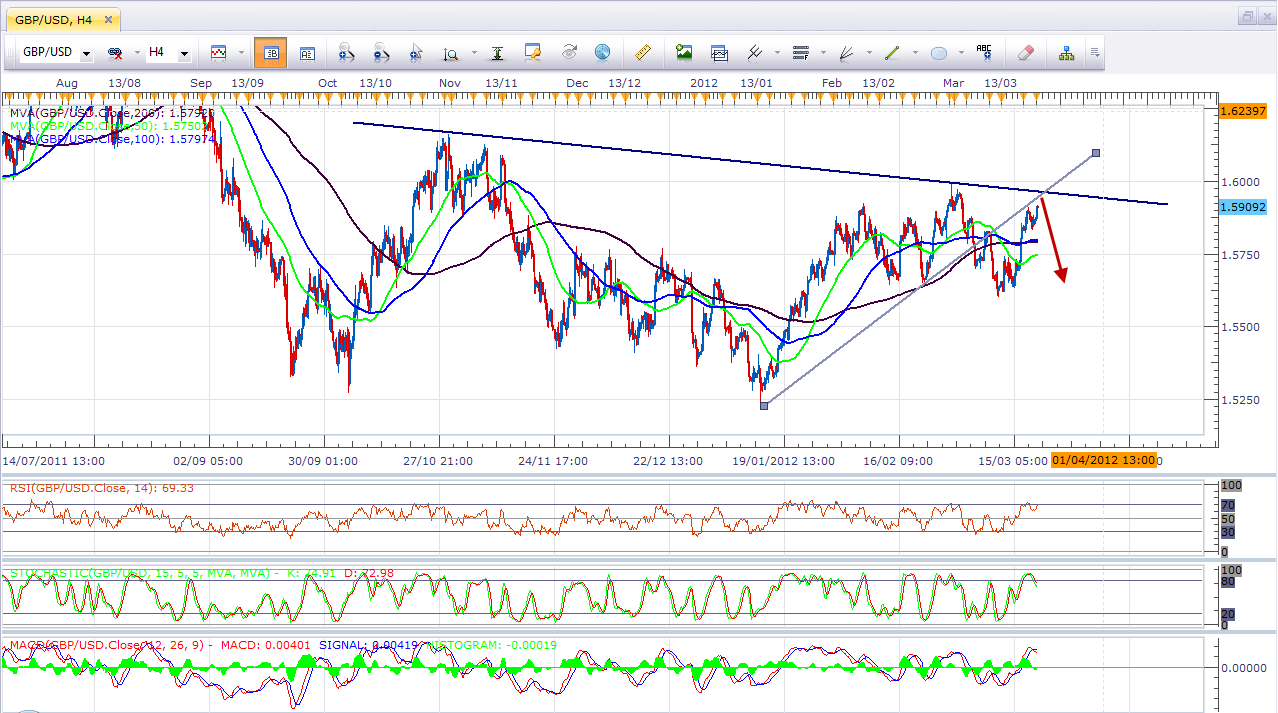Click the toolbar drag grip handle
Viewport: 1278px width, 713px height.
point(11,53)
